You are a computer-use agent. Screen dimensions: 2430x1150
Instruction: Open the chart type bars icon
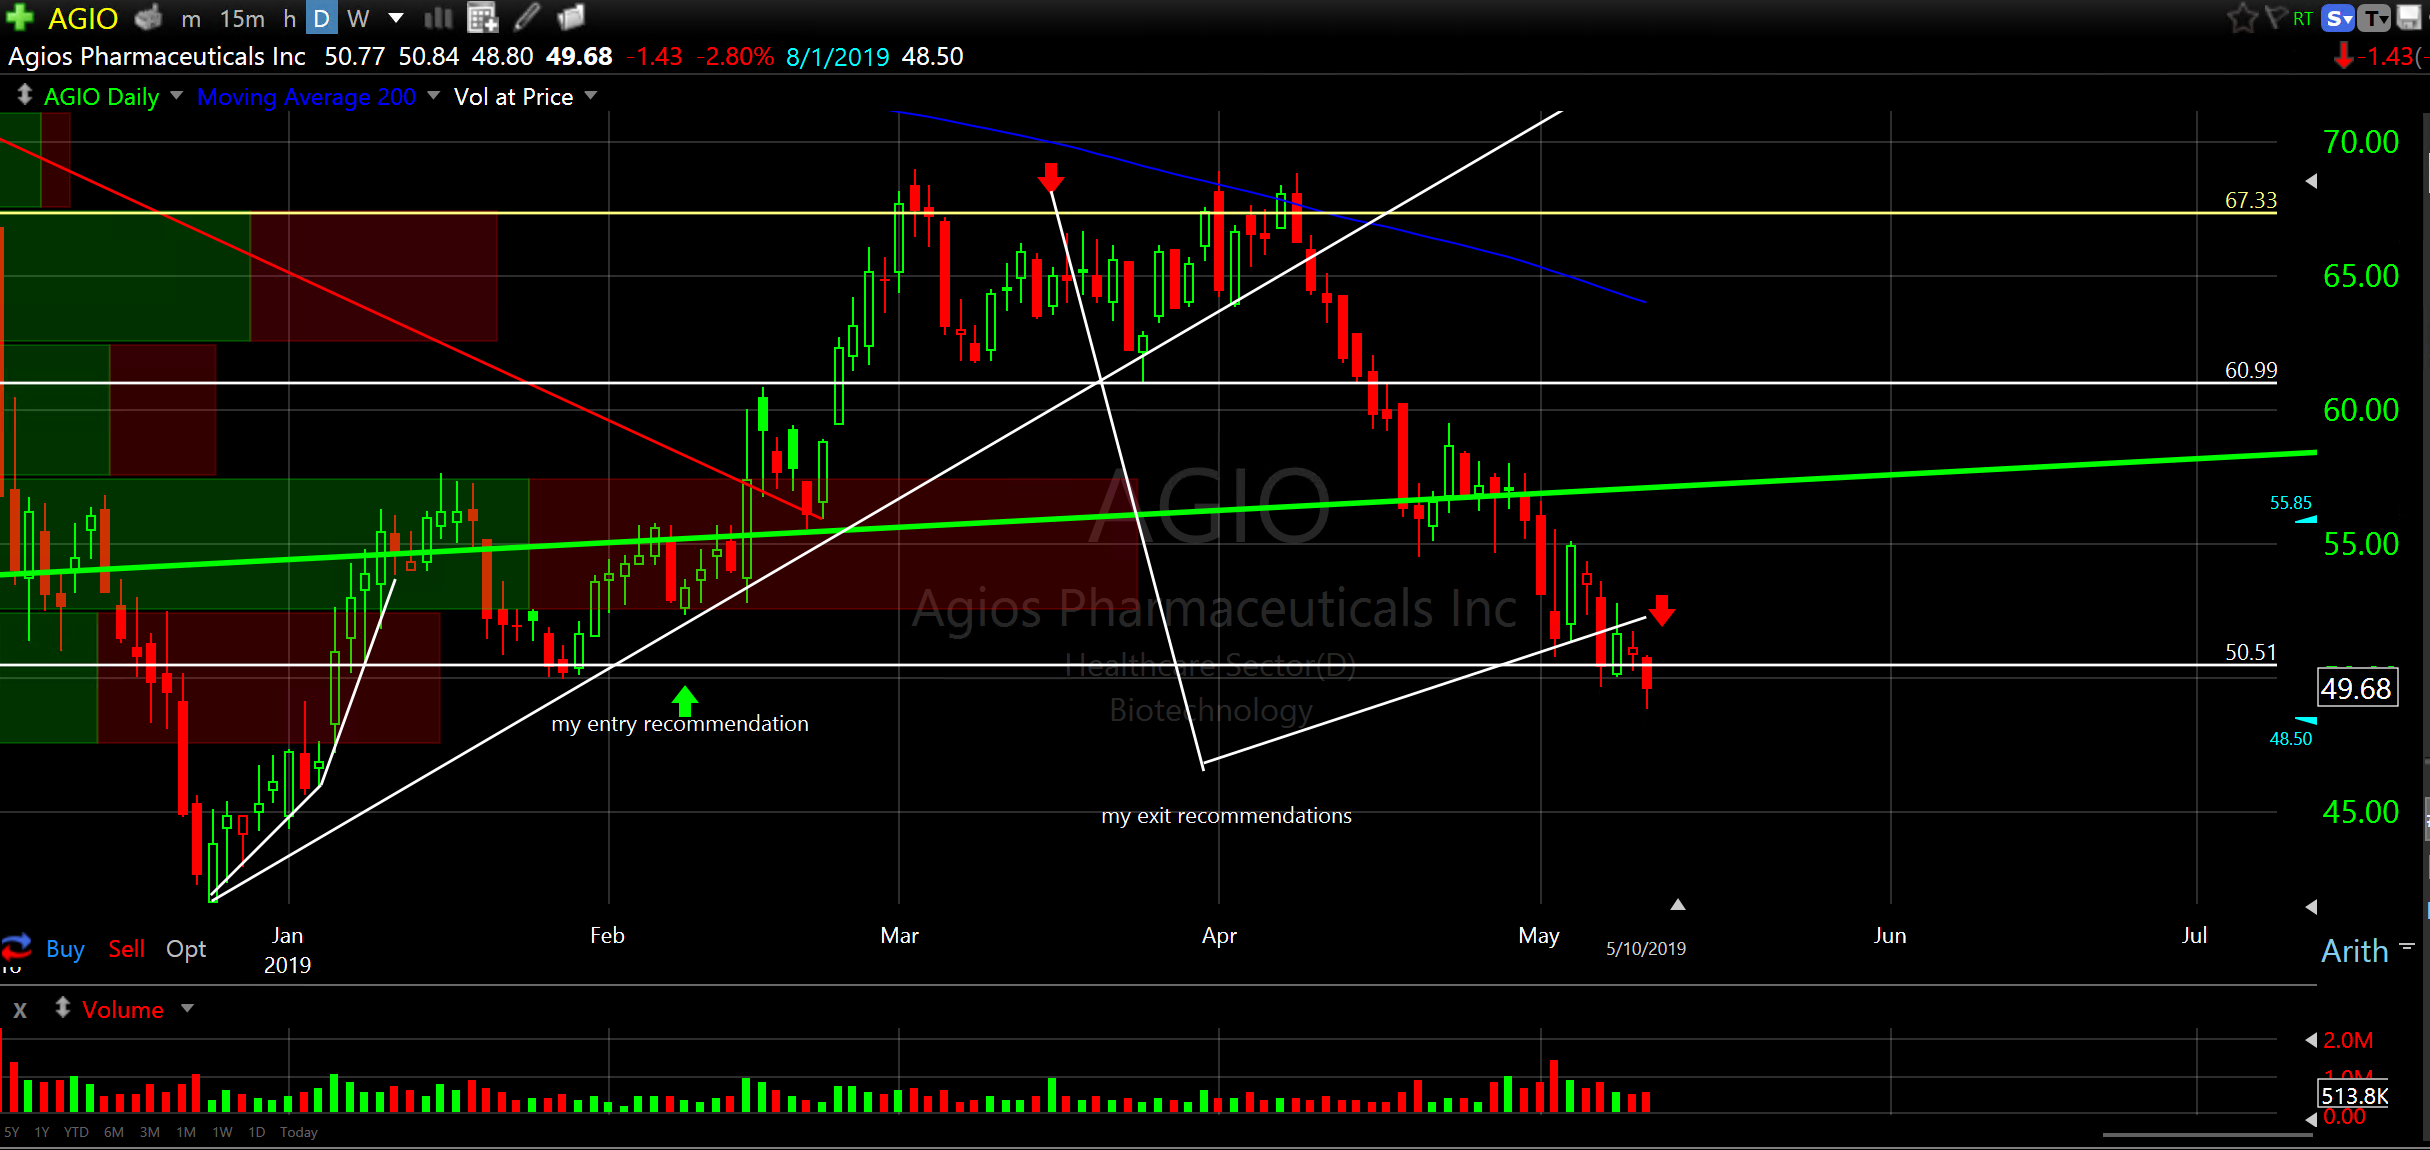438,17
